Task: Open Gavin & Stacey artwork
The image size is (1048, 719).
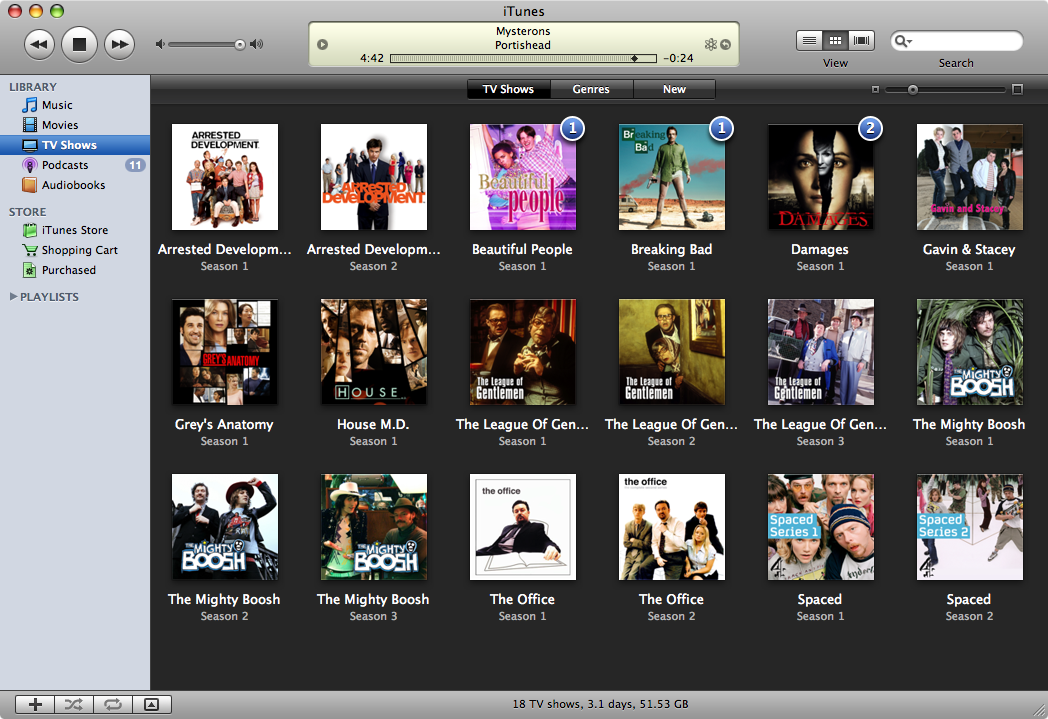Action: pyautogui.click(x=970, y=177)
